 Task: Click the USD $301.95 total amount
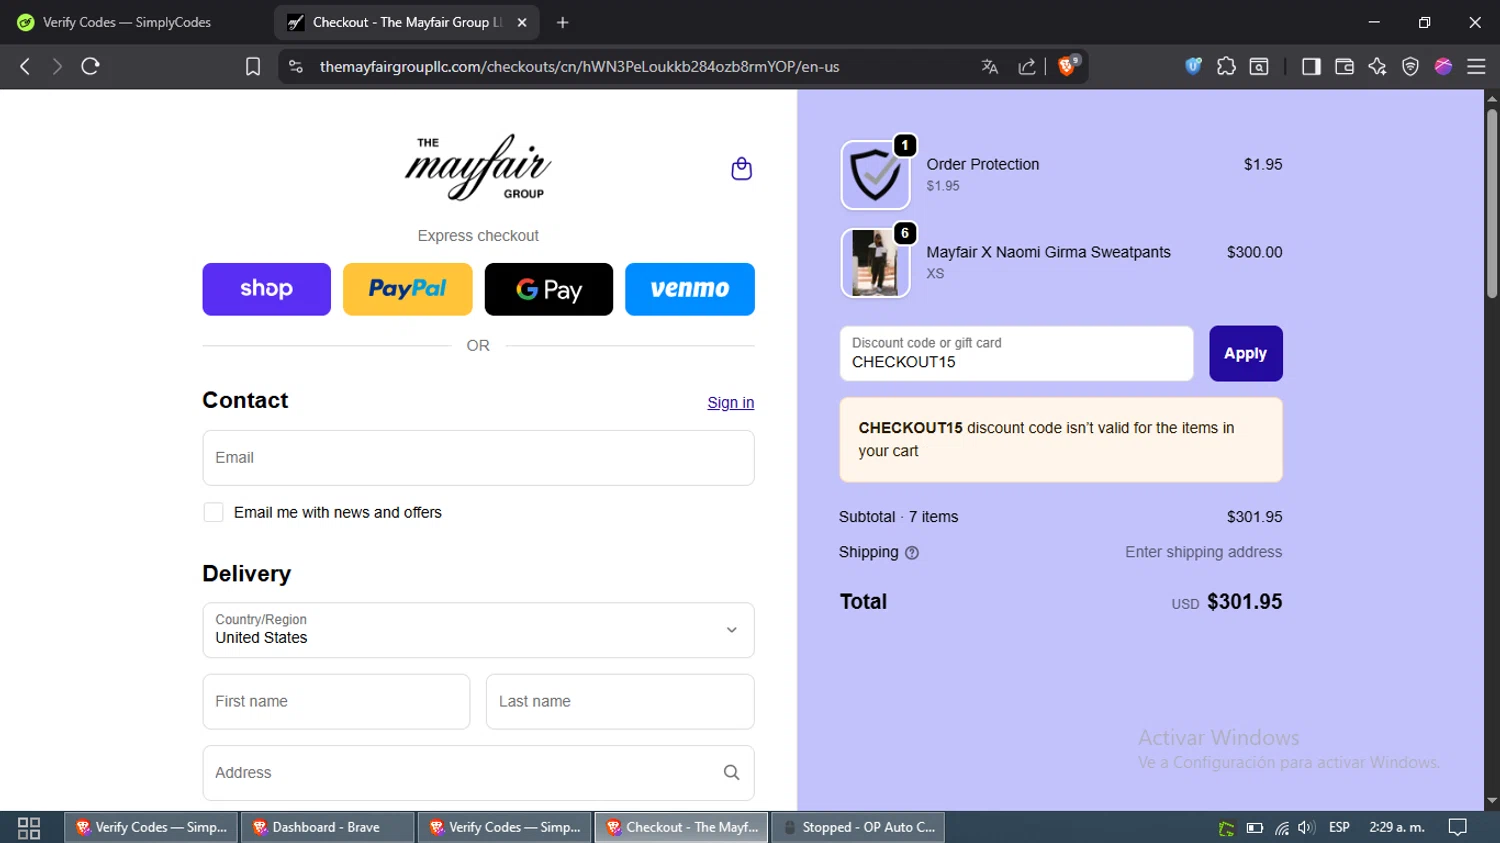(1227, 602)
